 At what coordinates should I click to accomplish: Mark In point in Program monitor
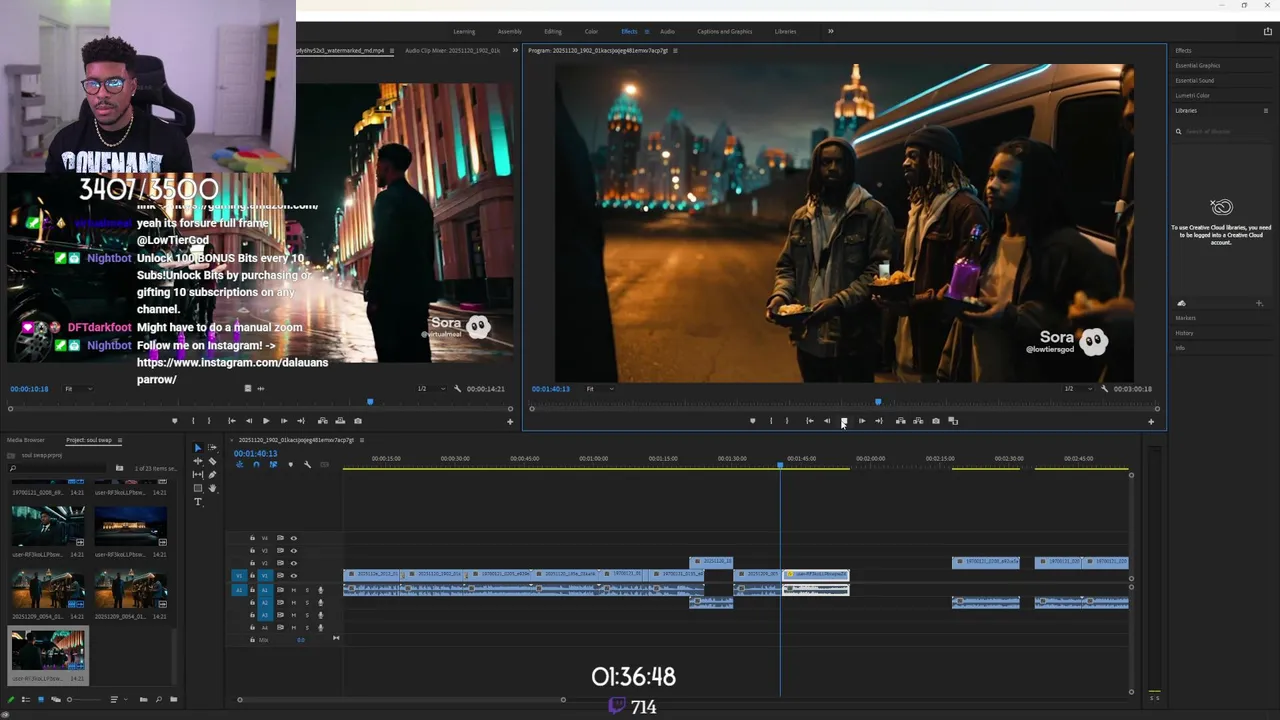click(771, 421)
